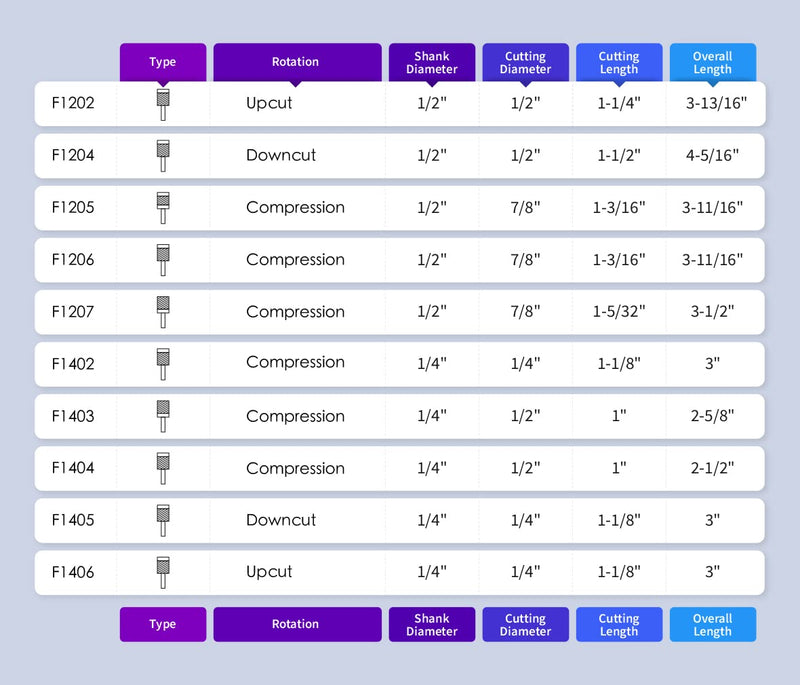Select the top Overall Length header
800x685 pixels.
[x=713, y=62]
